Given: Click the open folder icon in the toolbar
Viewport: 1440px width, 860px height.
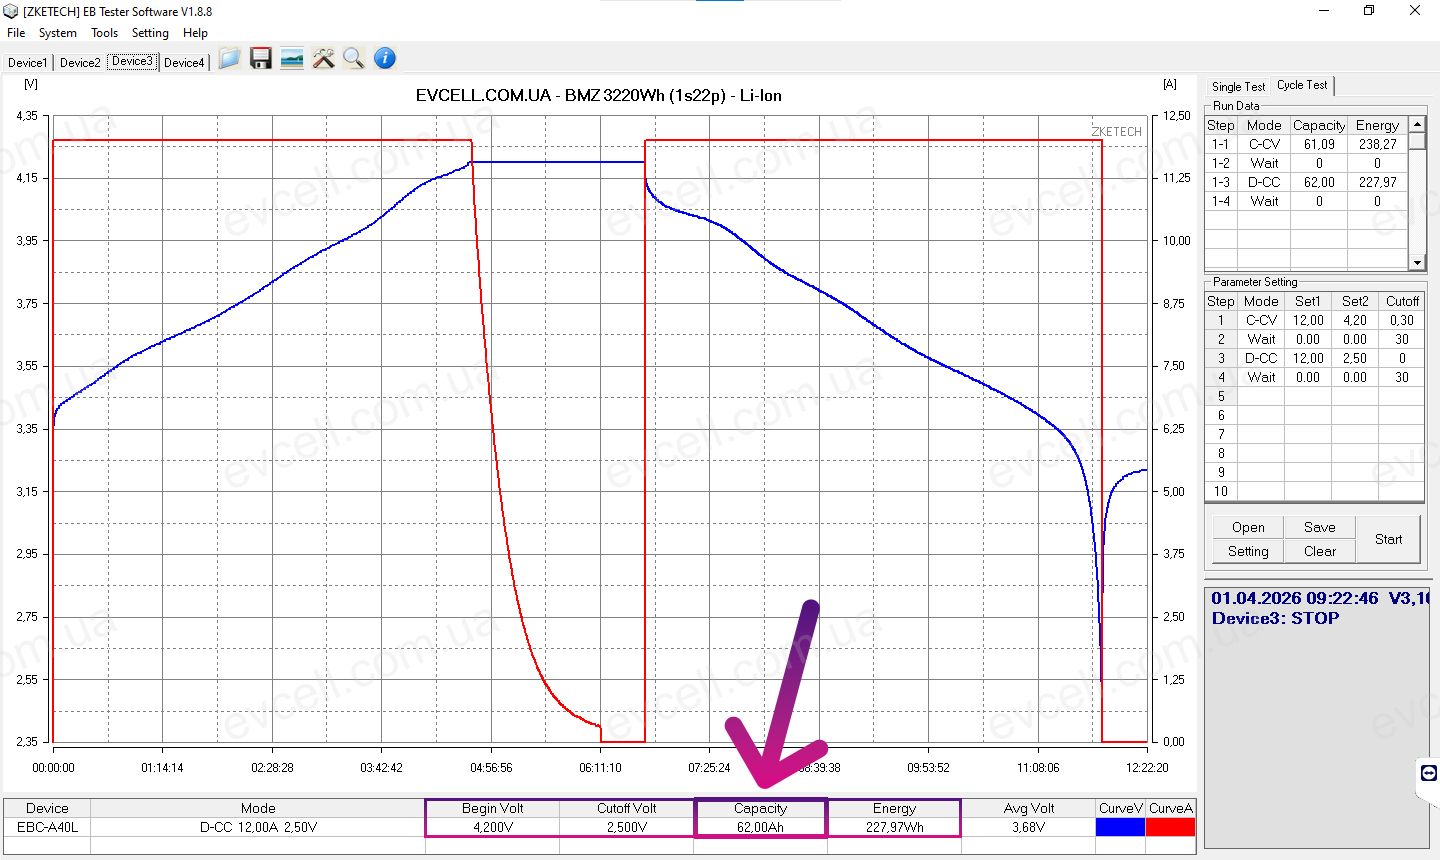Looking at the screenshot, I should tap(229, 59).
